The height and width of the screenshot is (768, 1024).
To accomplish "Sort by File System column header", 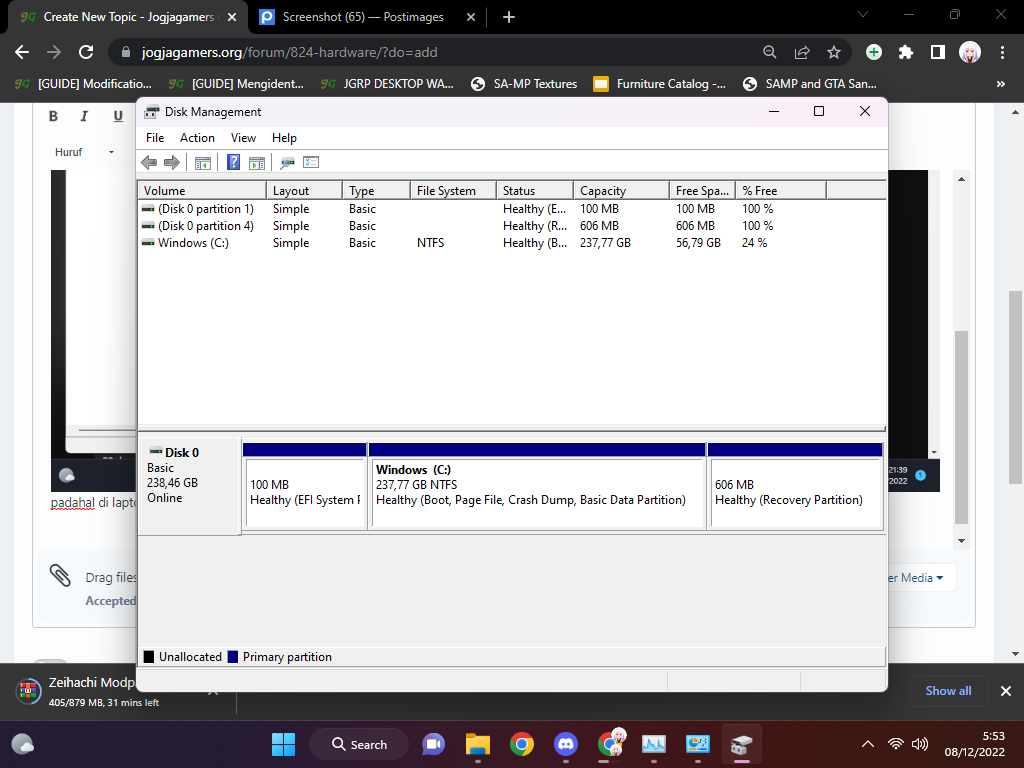I will tap(453, 191).
